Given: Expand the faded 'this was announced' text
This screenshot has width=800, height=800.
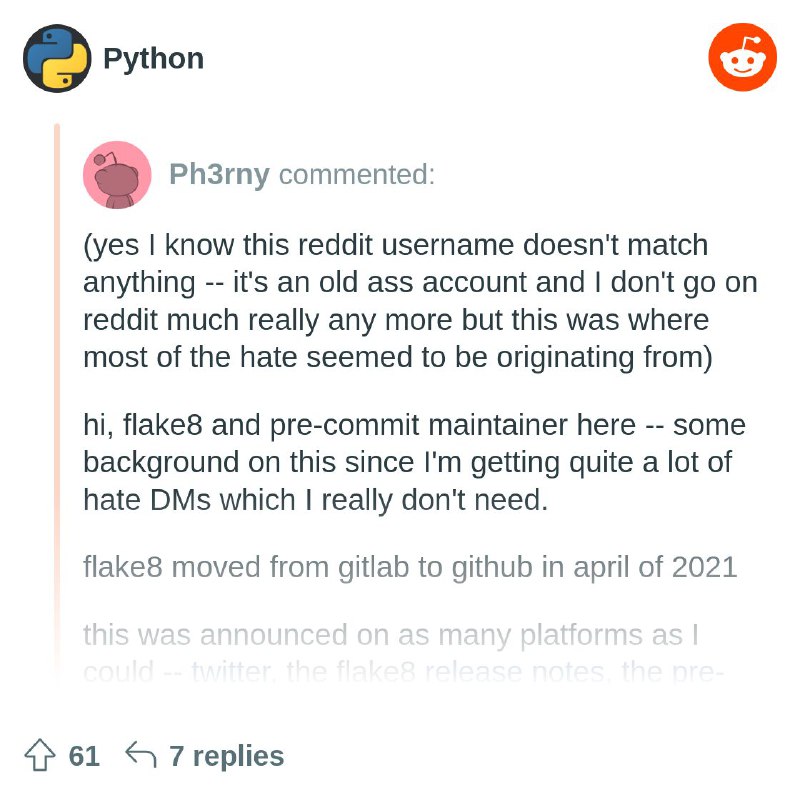Looking at the screenshot, I should [x=391, y=635].
